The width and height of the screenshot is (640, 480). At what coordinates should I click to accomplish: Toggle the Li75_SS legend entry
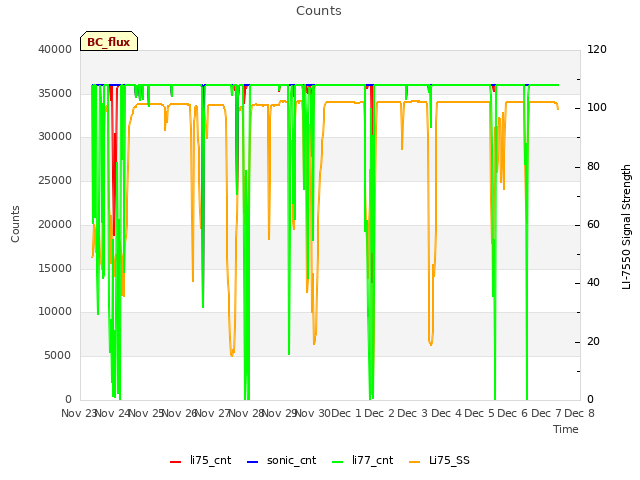pyautogui.click(x=439, y=460)
